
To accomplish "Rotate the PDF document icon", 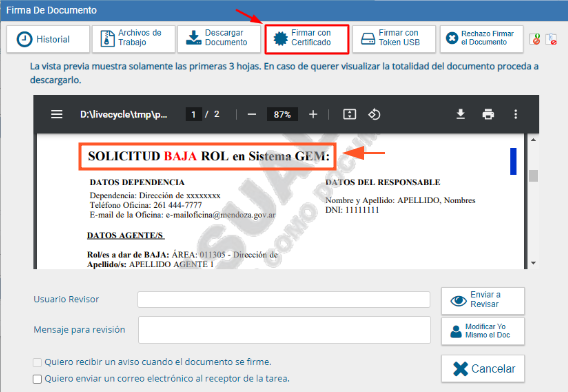I will [x=374, y=114].
